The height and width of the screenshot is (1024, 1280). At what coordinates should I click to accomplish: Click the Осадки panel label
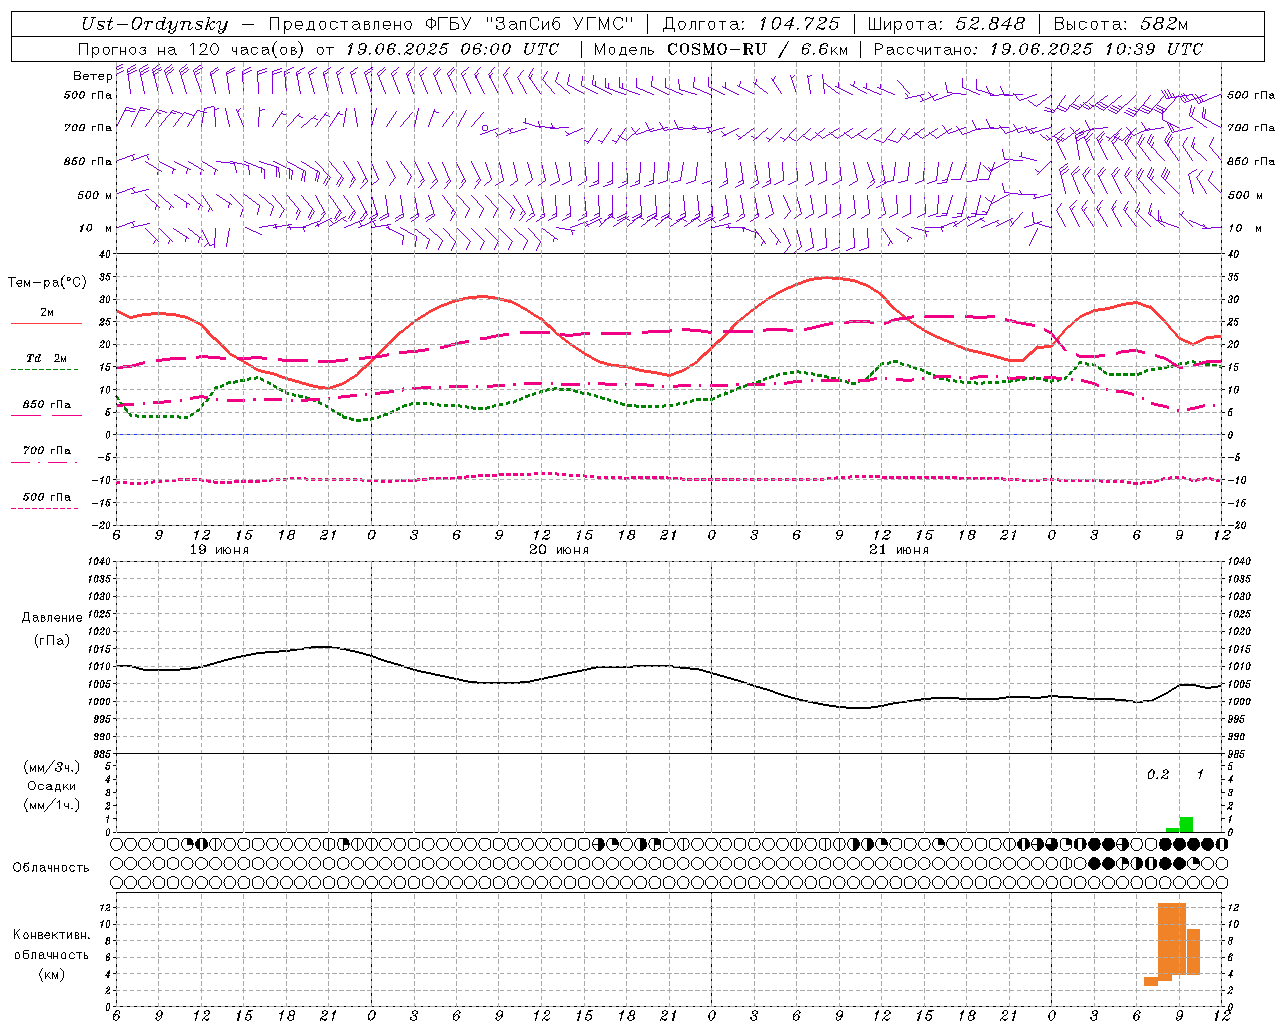point(52,786)
